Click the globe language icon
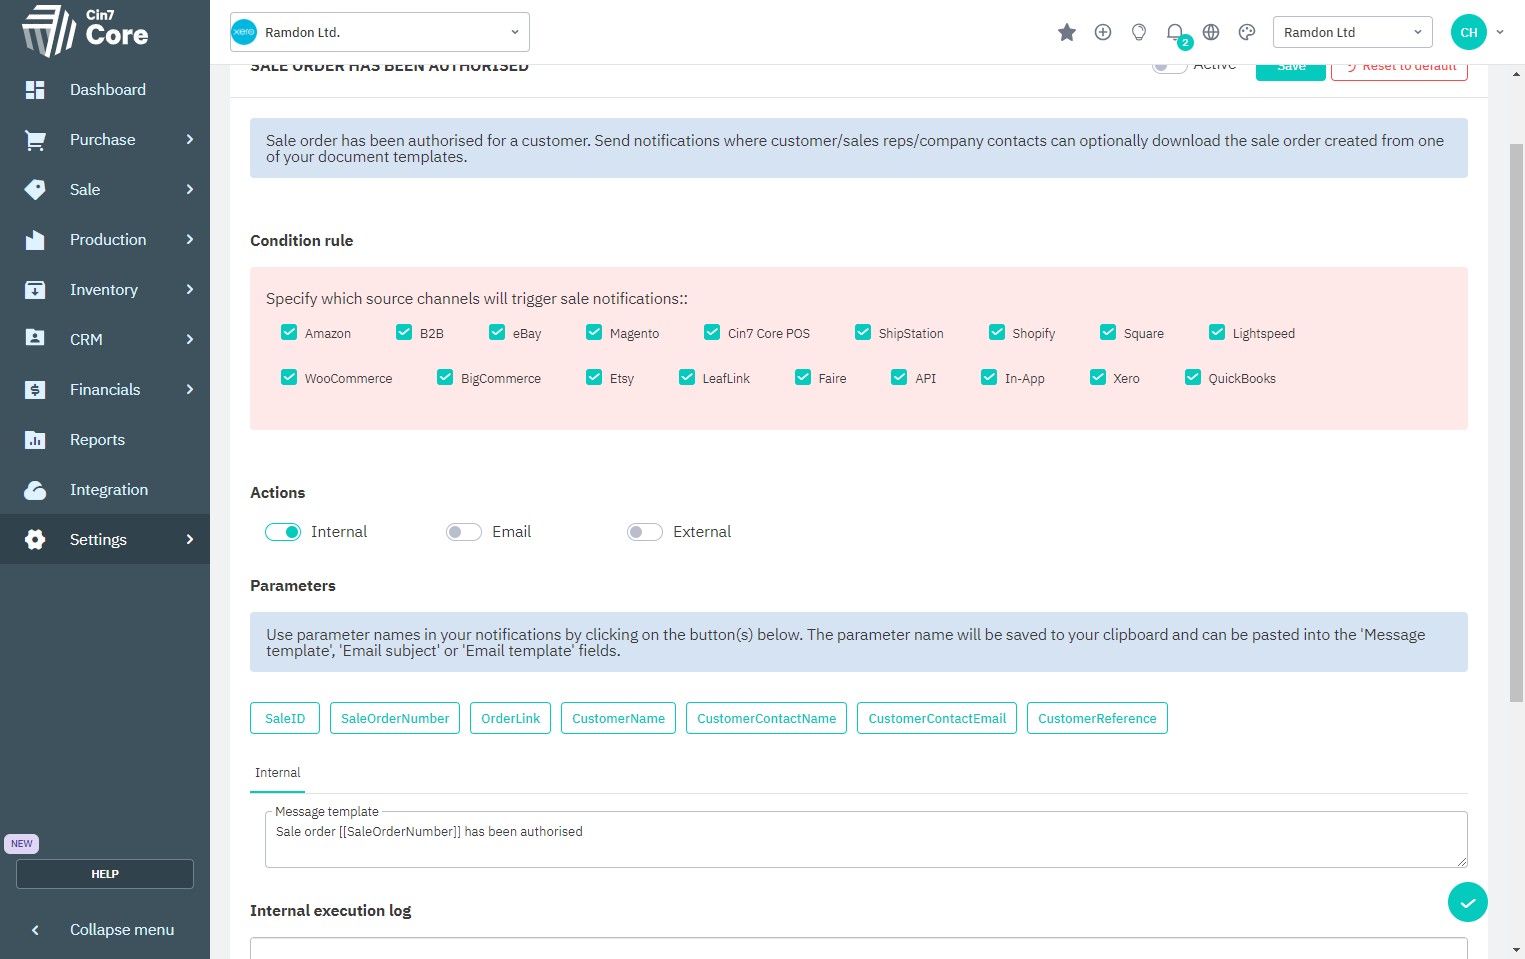The image size is (1525, 959). pos(1211,33)
